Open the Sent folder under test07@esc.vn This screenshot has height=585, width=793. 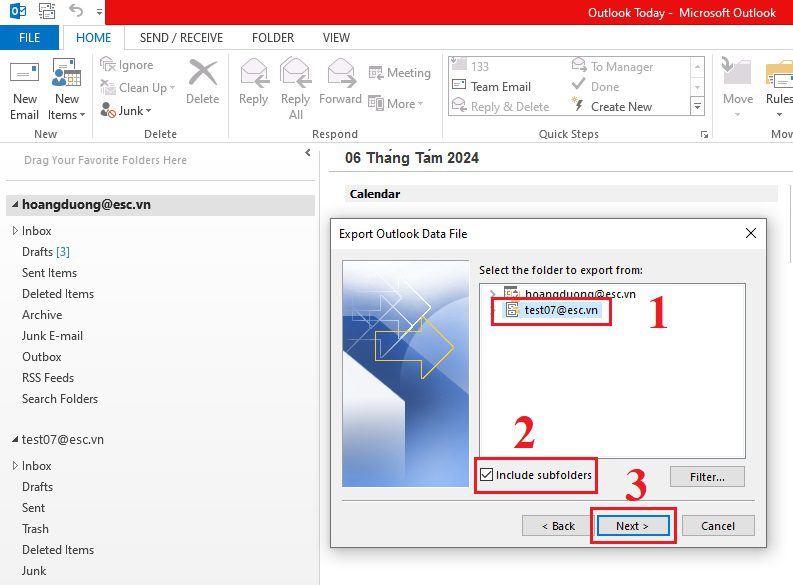coord(33,508)
